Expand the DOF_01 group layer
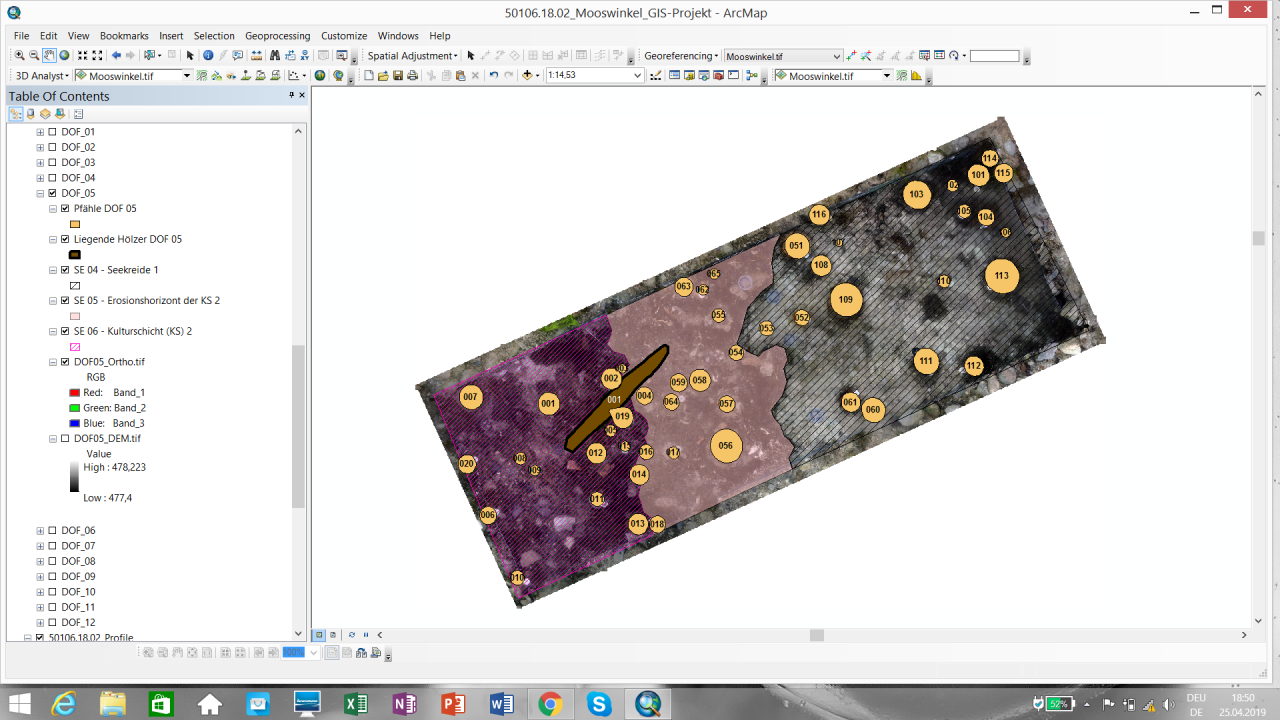The height and width of the screenshot is (720, 1280). pyautogui.click(x=40, y=132)
